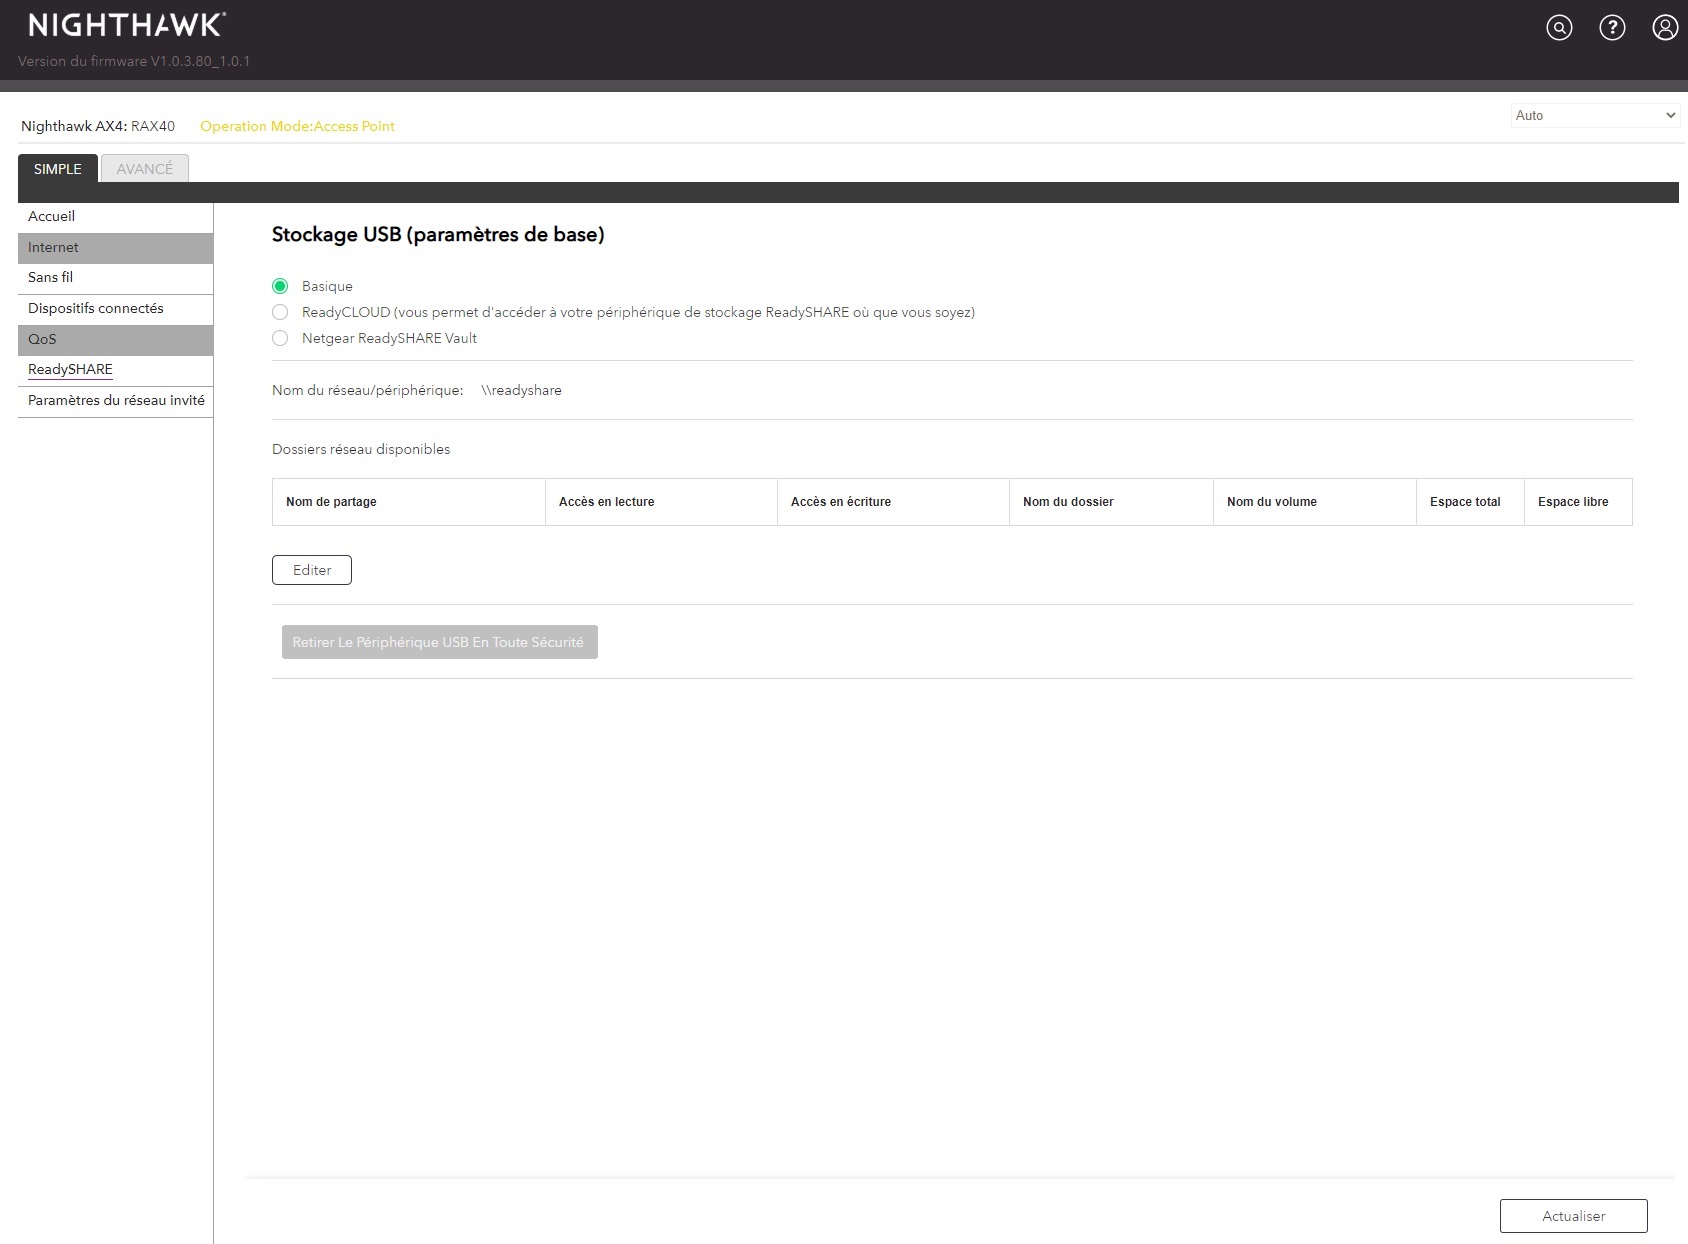The height and width of the screenshot is (1244, 1688).
Task: Open ReadySHARE in sidebar menu
Action: point(70,369)
